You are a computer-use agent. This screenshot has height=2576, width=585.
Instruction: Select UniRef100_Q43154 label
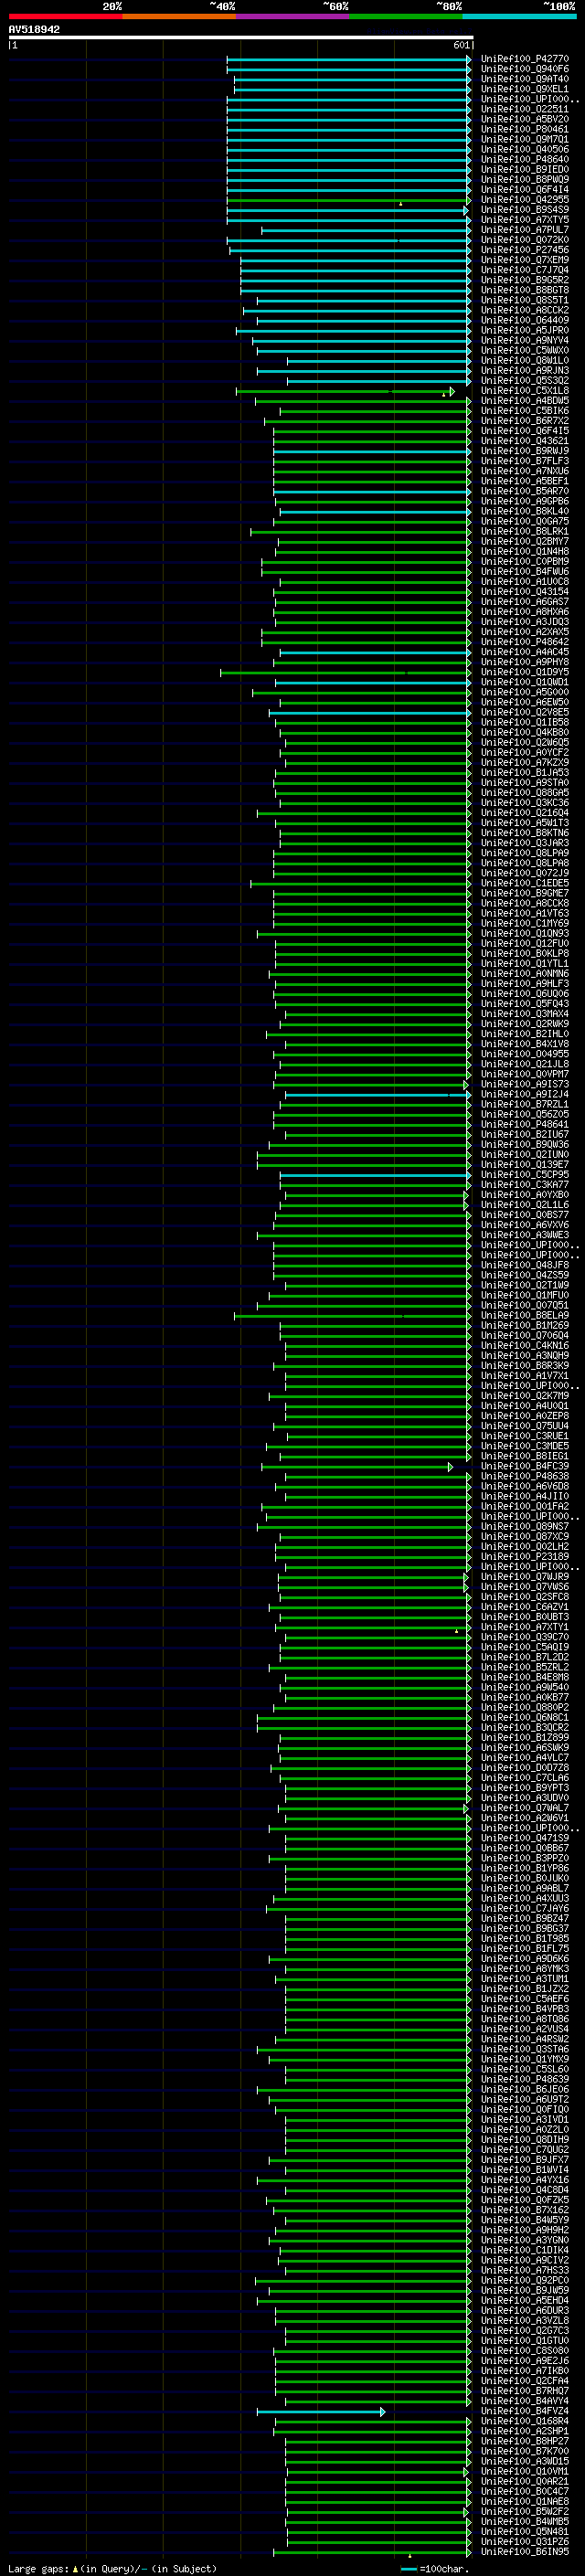point(524,592)
